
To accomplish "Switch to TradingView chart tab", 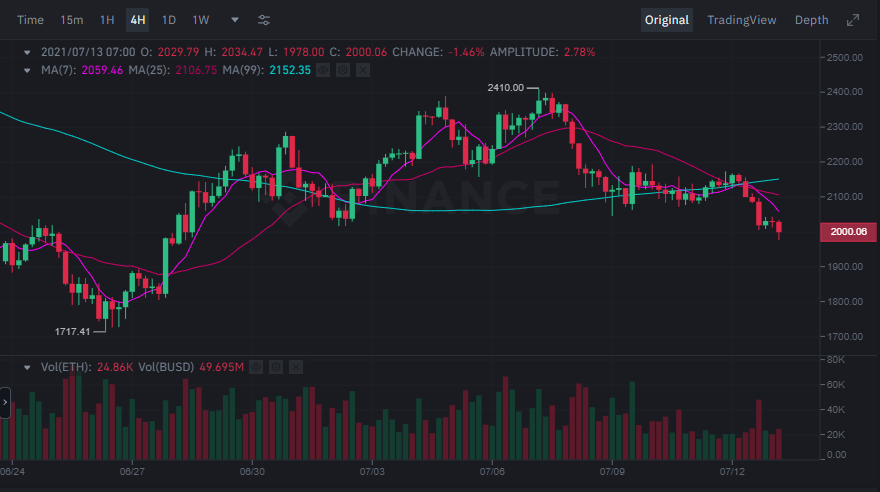I will click(x=741, y=20).
